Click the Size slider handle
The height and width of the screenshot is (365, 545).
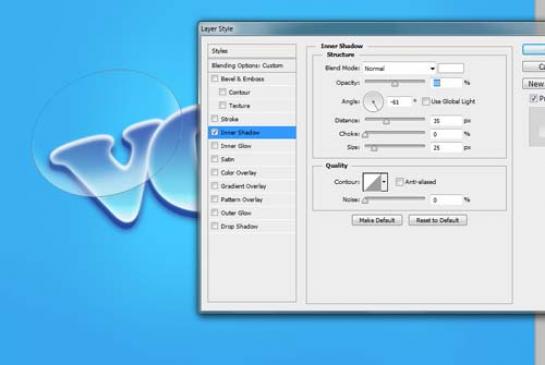pyautogui.click(x=374, y=148)
